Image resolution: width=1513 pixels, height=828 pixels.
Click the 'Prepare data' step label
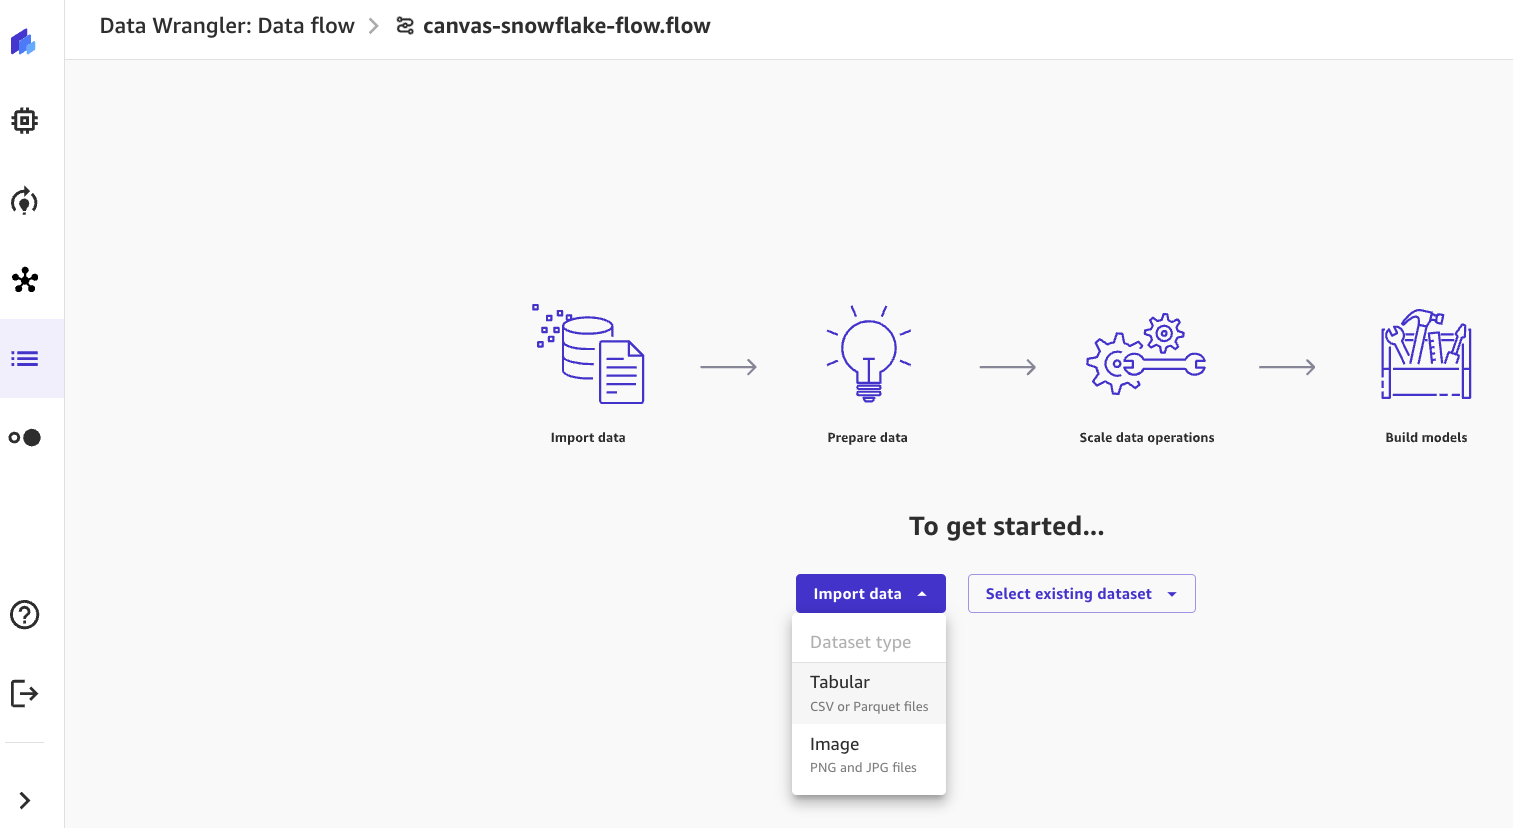pos(868,438)
